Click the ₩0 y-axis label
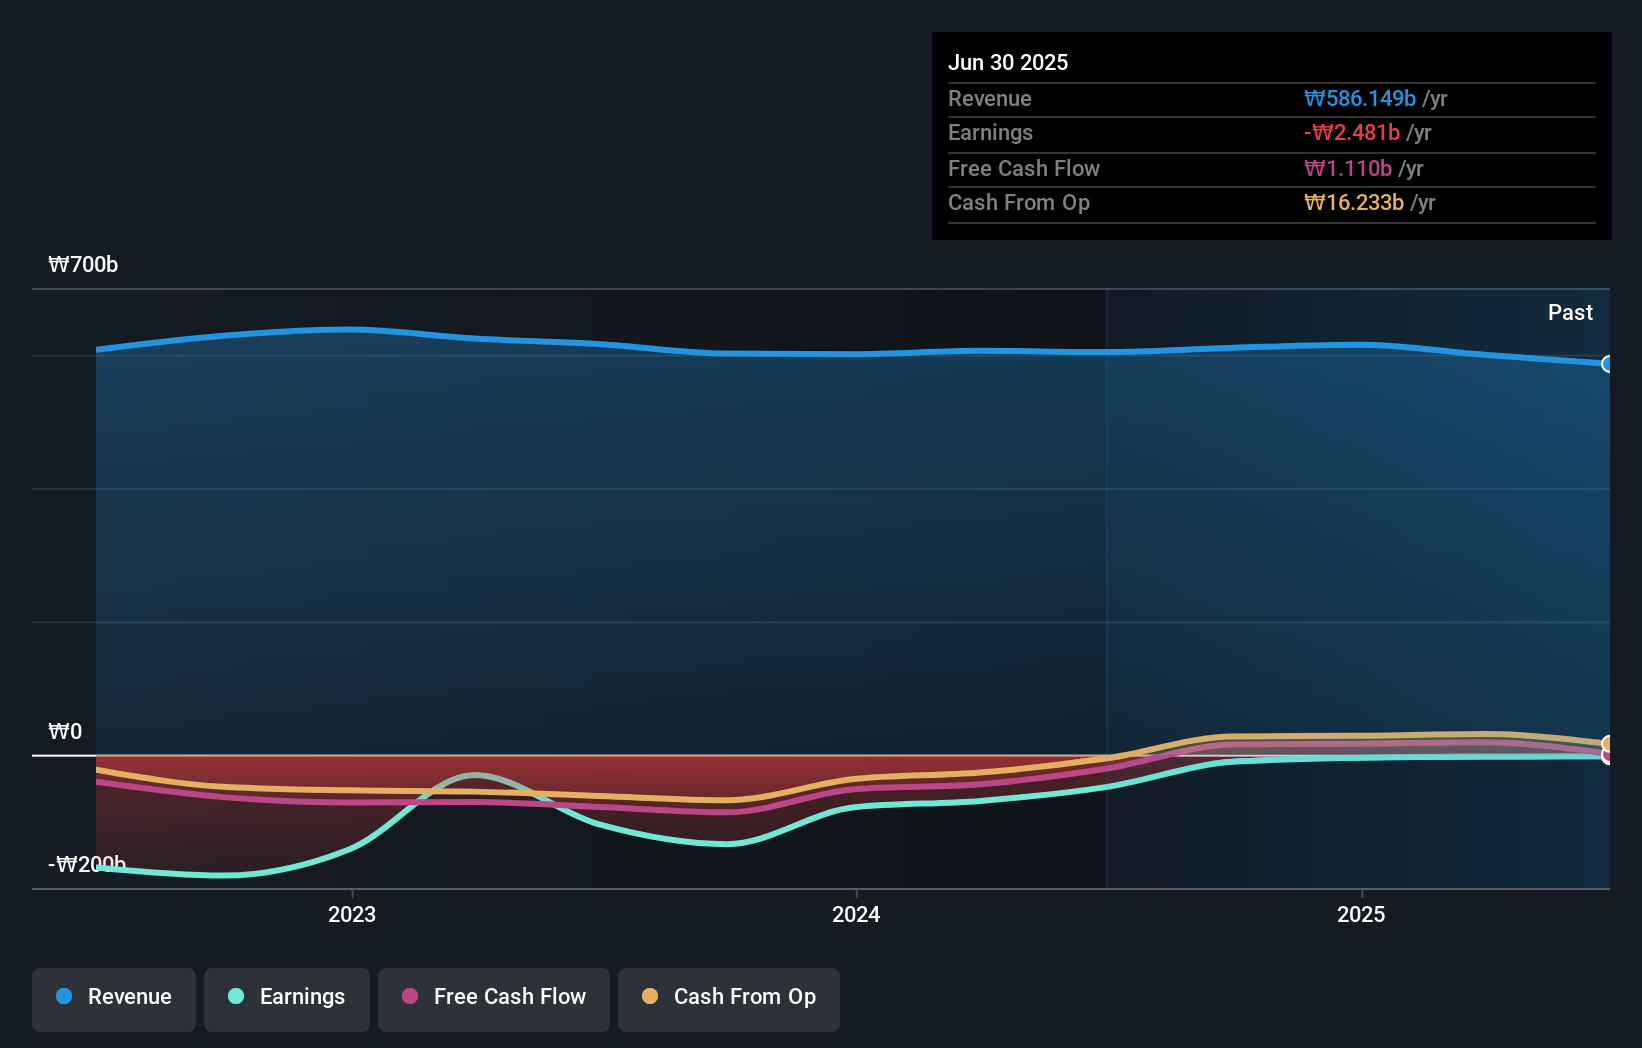Image resolution: width=1642 pixels, height=1048 pixels. pos(65,731)
